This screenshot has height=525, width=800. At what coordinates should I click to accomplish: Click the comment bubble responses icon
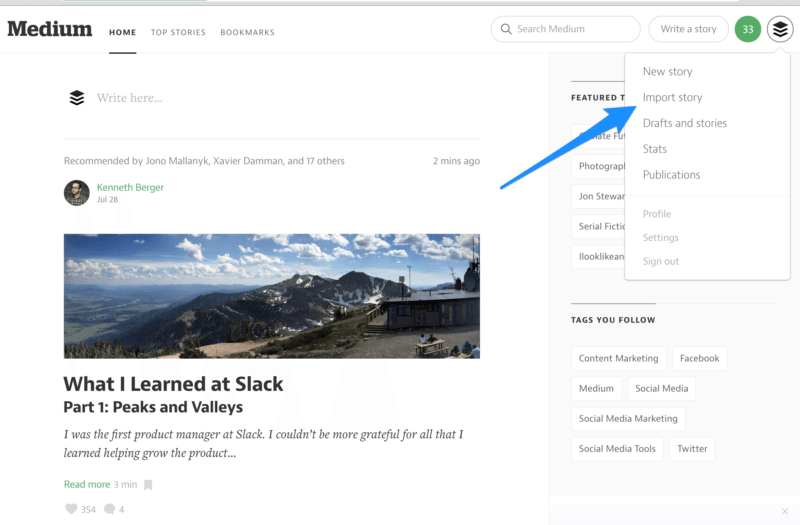point(109,509)
